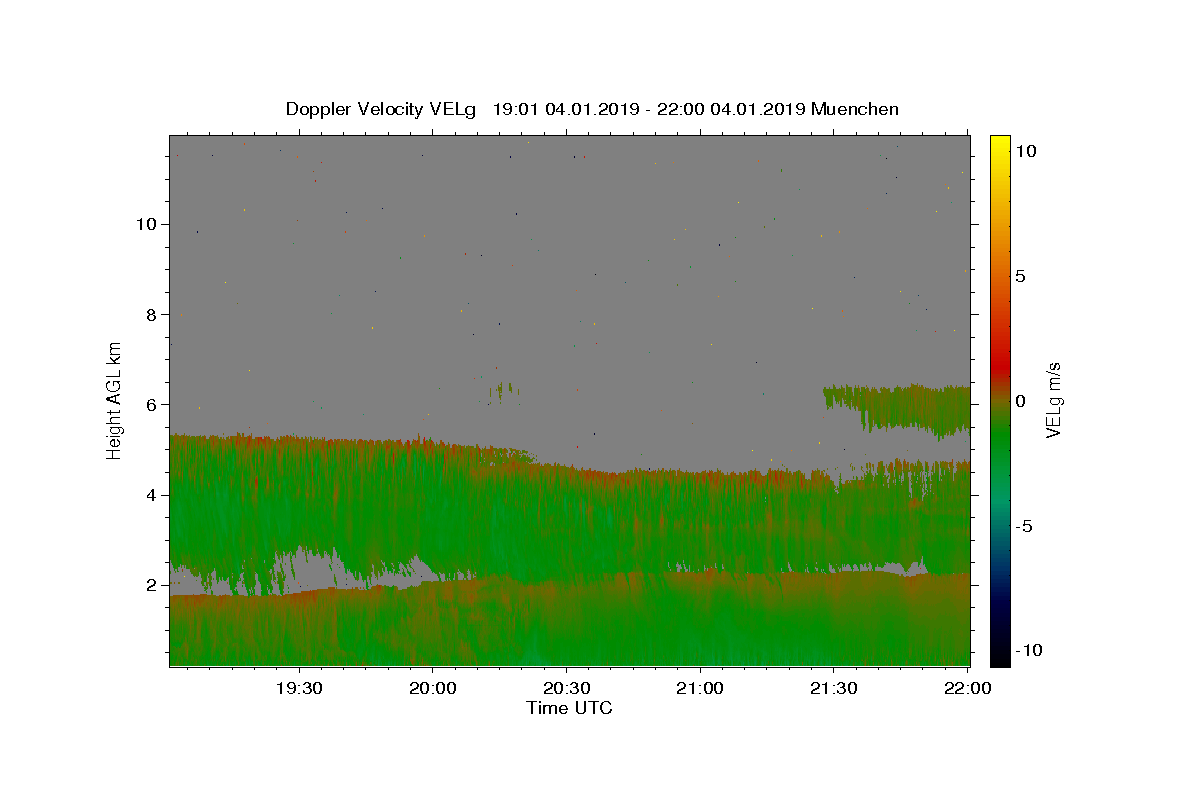
Task: Click the 21:00 time tick label
Action: pyautogui.click(x=700, y=688)
